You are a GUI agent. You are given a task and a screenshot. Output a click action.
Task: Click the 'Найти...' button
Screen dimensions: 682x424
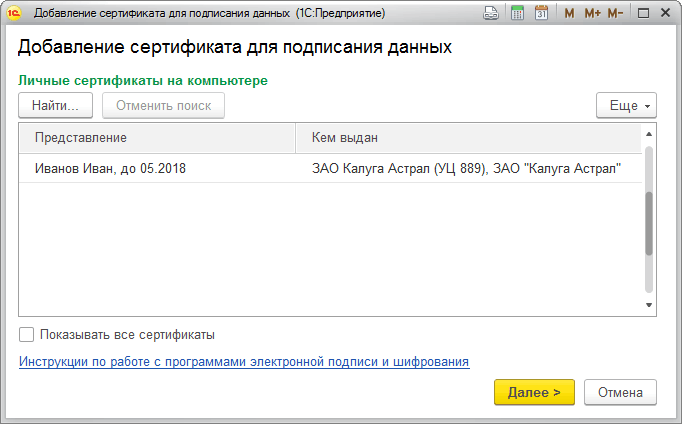[x=56, y=105]
